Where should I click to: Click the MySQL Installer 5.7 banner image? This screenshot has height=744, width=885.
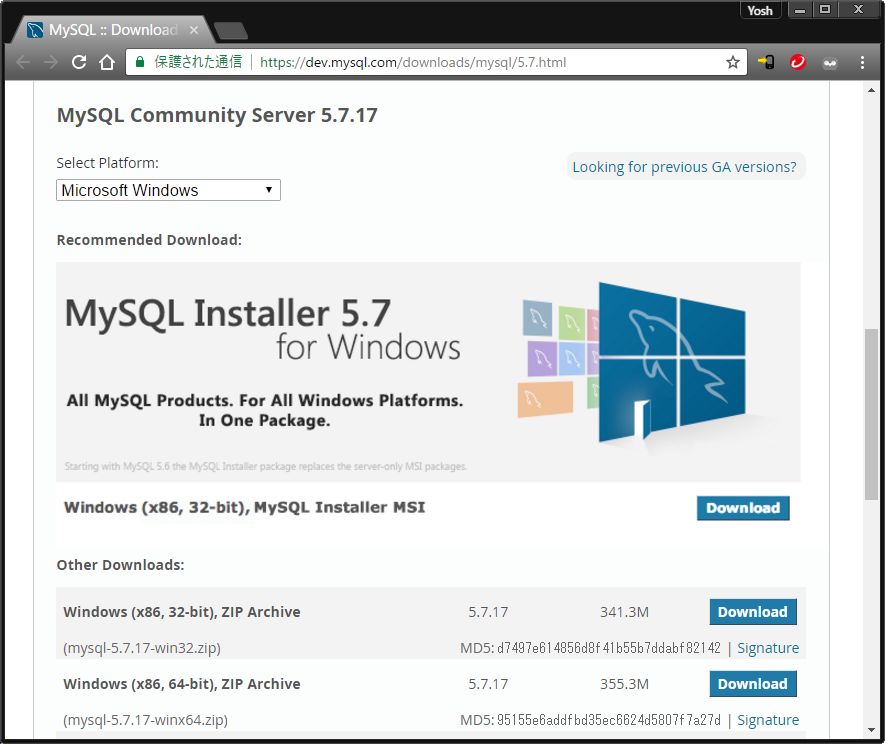(x=428, y=371)
